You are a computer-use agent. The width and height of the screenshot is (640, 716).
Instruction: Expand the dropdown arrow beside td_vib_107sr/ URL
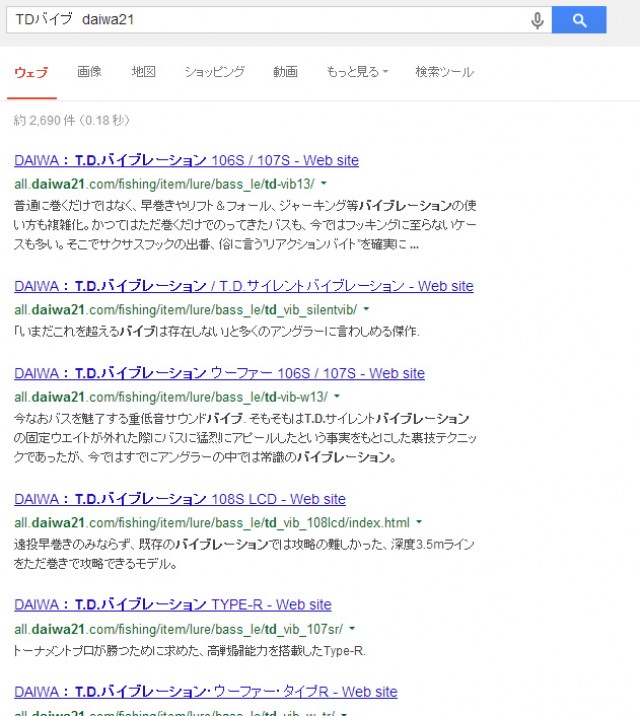352,629
